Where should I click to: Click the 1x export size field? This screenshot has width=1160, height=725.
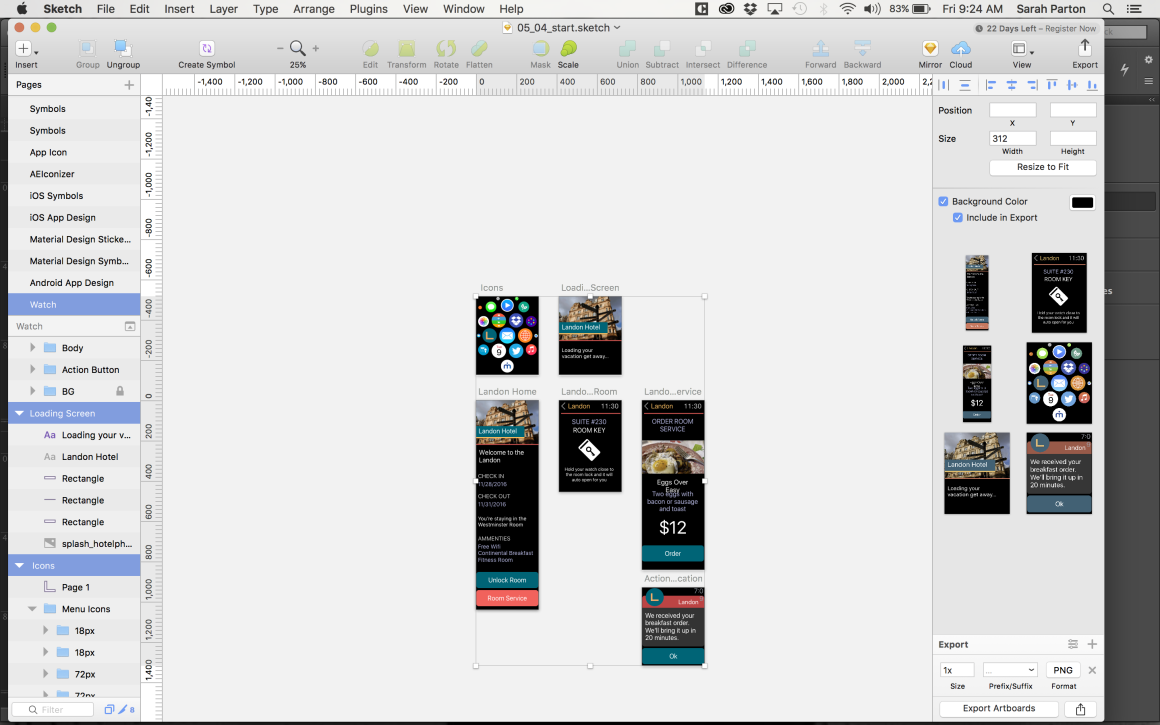click(957, 670)
